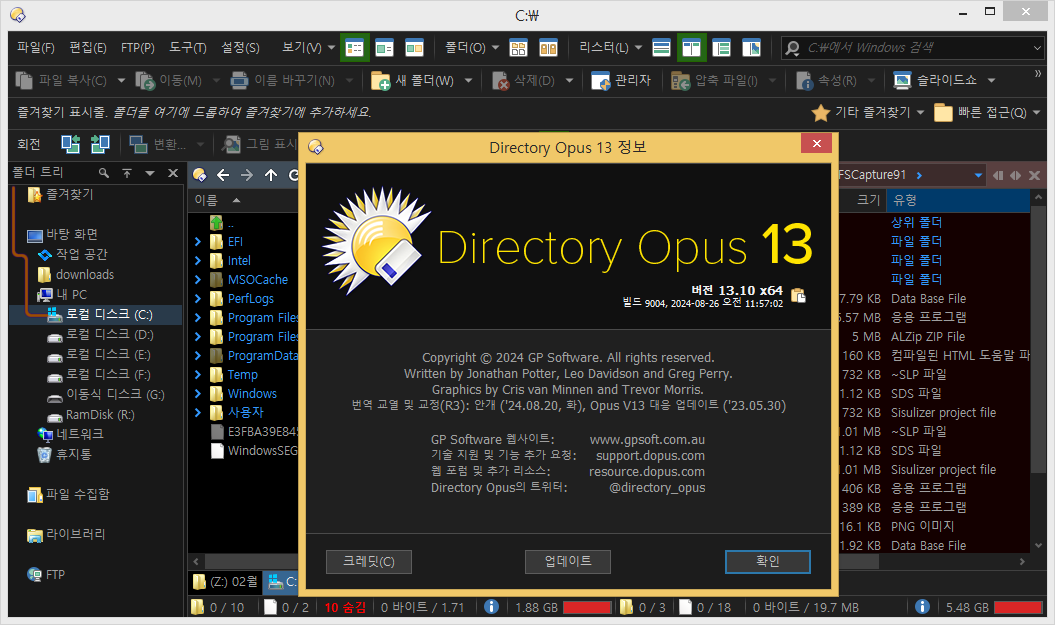Click the left pane info icon in status bar
1055x625 pixels.
(491, 607)
